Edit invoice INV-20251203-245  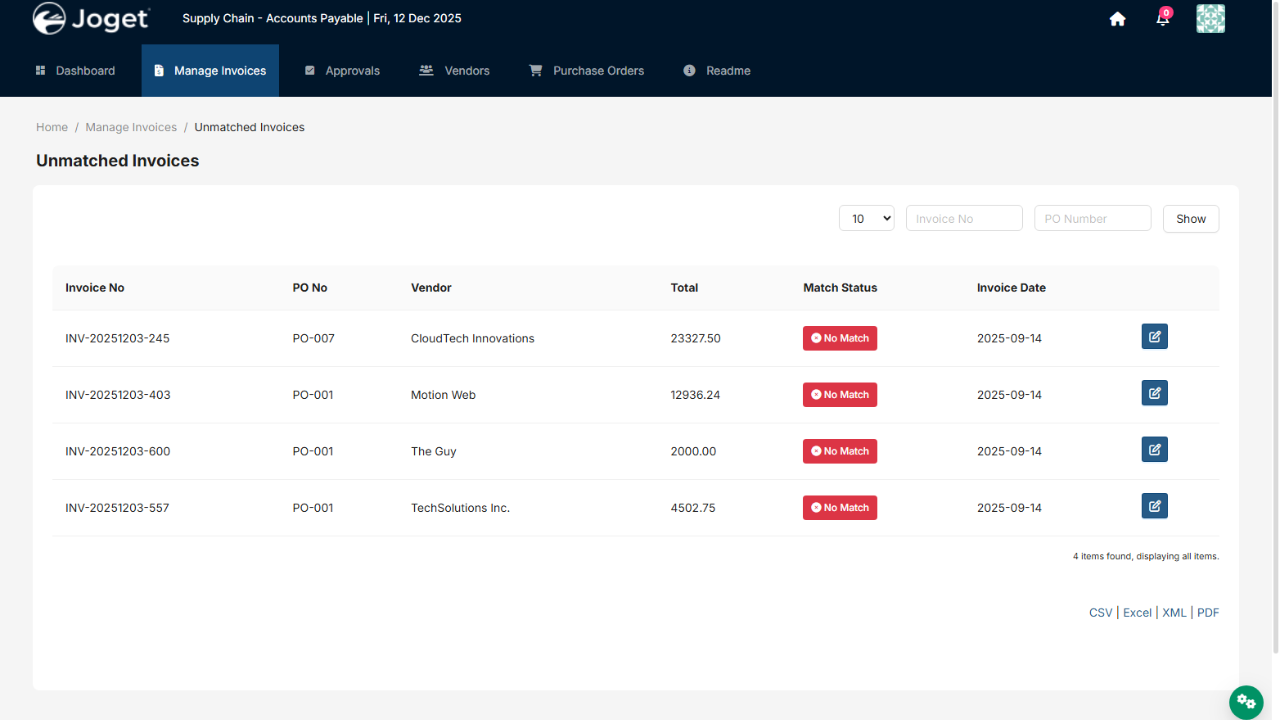1154,337
